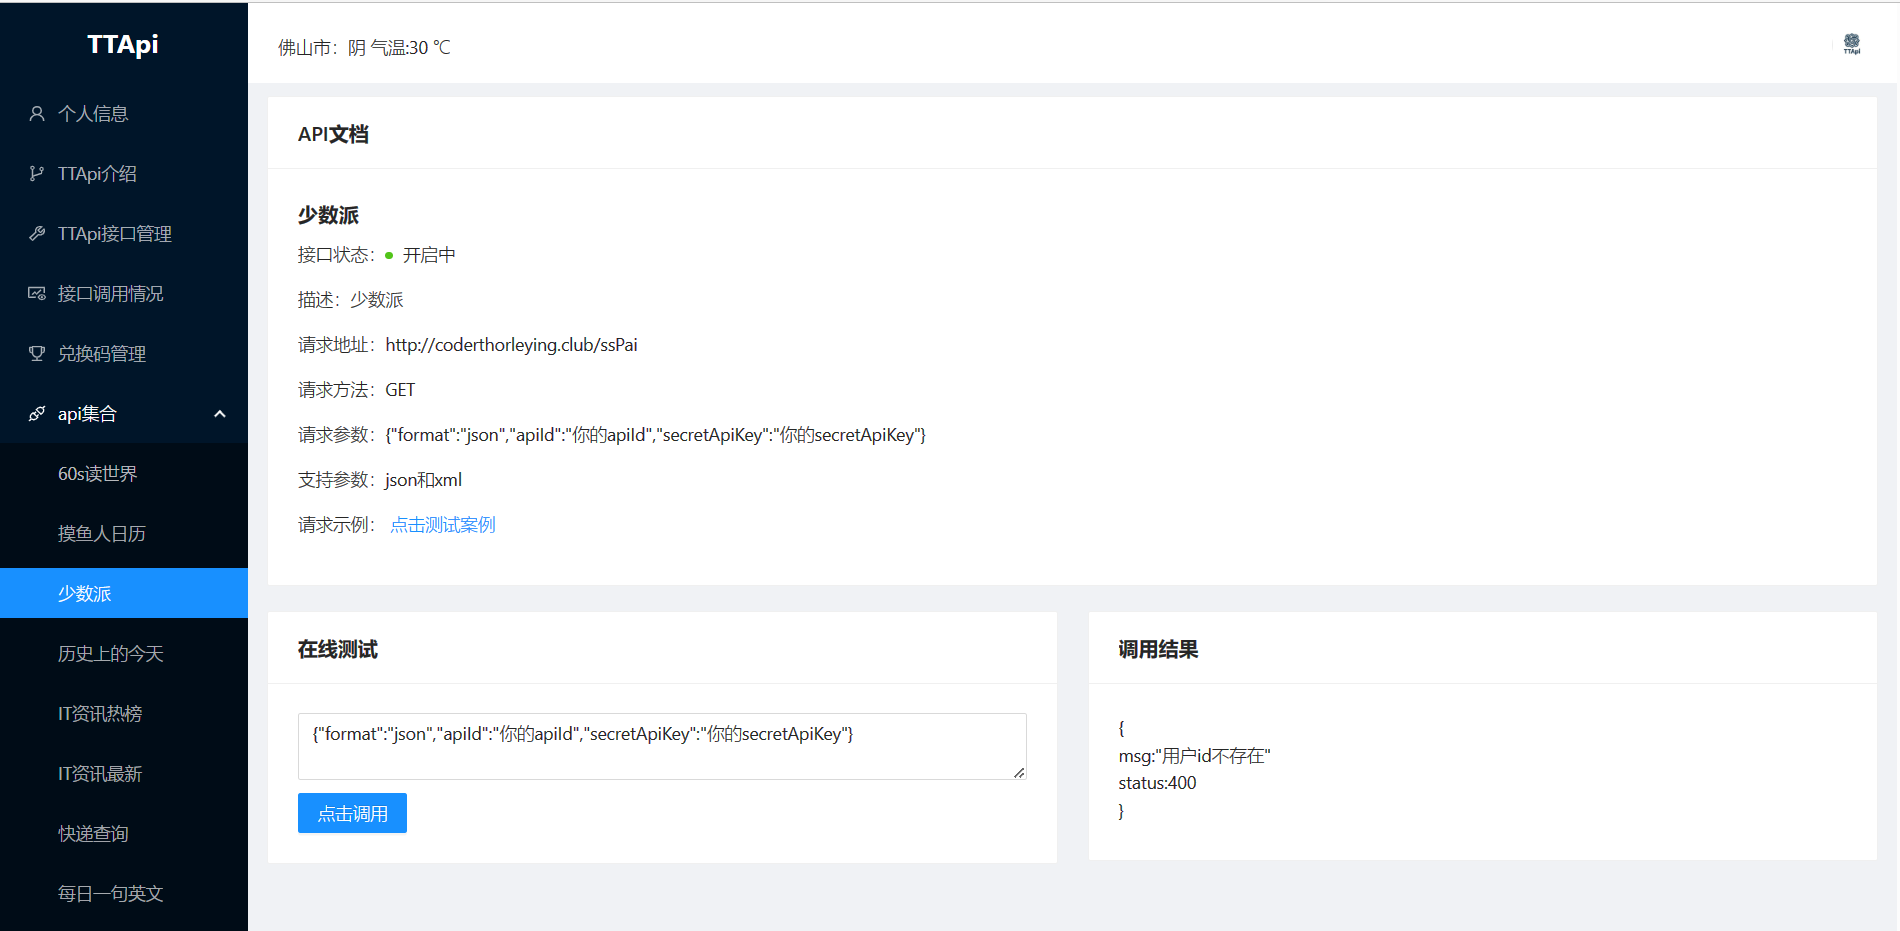
Task: Select the api集合 menu label
Action: point(87,414)
